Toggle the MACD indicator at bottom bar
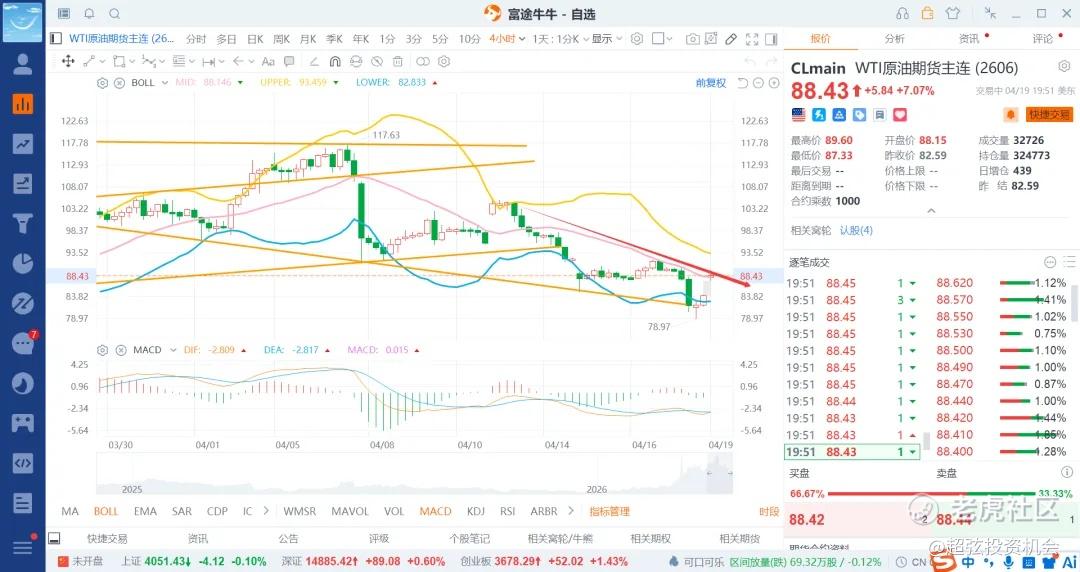Image resolution: width=1080 pixels, height=572 pixels. 435,511
